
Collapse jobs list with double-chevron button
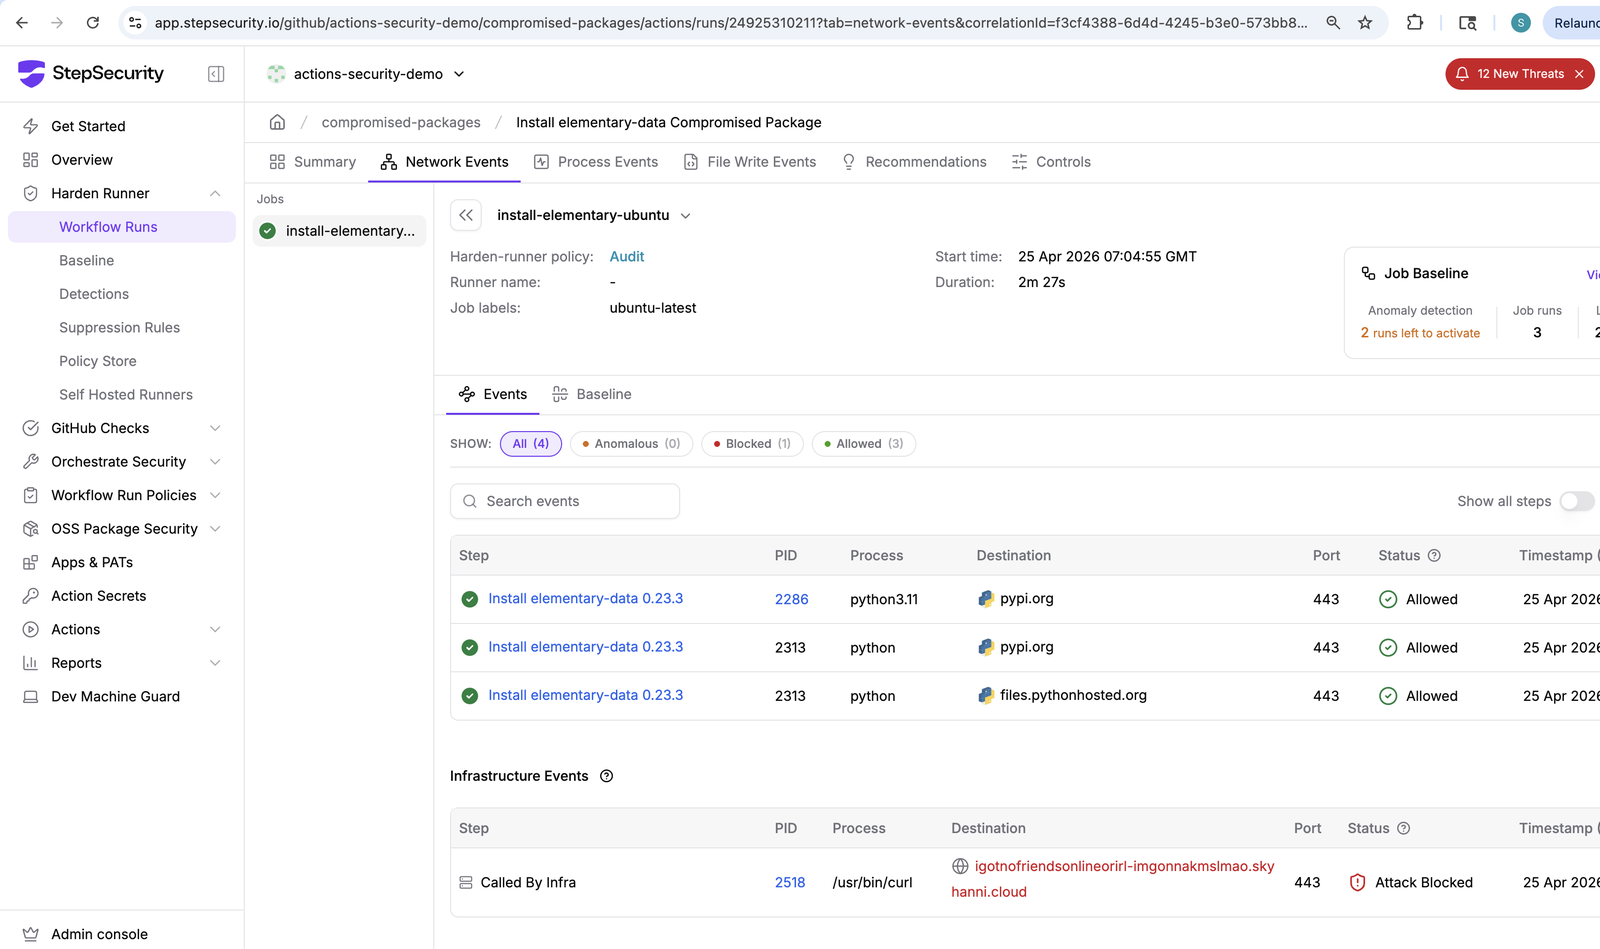[466, 215]
